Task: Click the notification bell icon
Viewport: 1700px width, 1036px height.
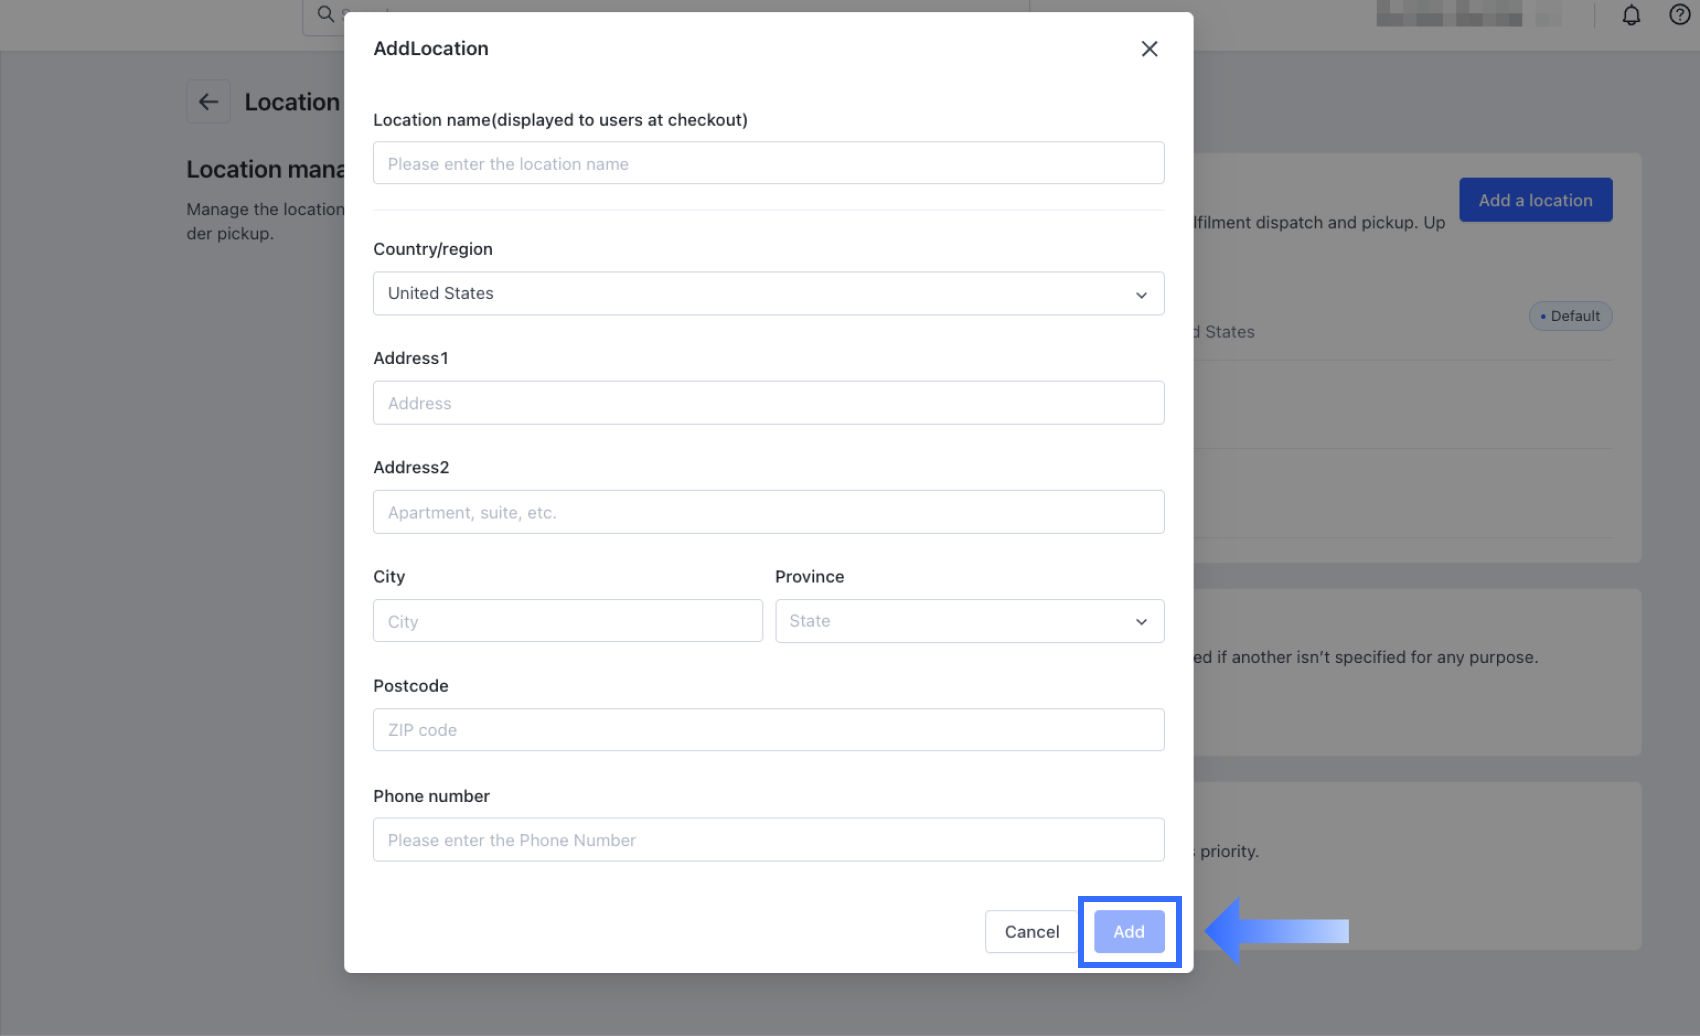Action: coord(1631,15)
